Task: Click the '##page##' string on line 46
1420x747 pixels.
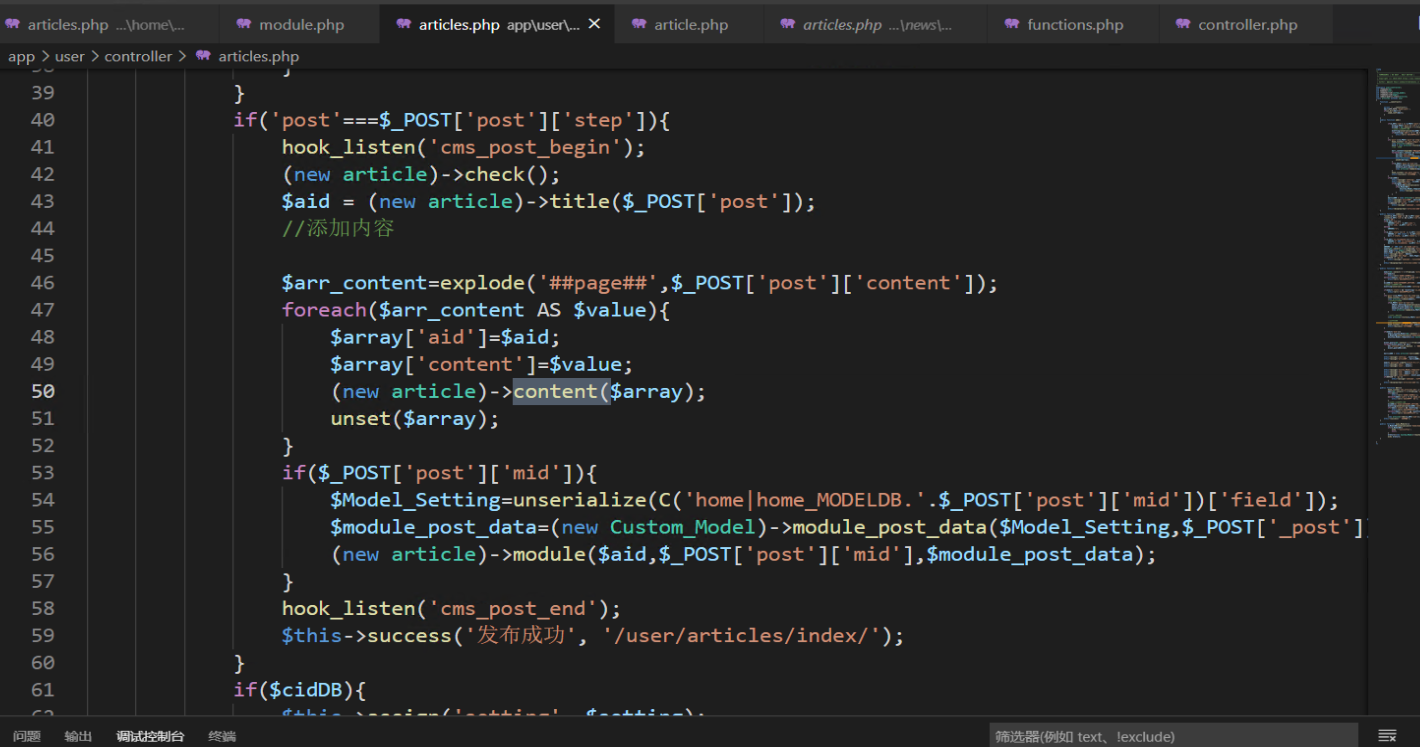Action: click(598, 283)
